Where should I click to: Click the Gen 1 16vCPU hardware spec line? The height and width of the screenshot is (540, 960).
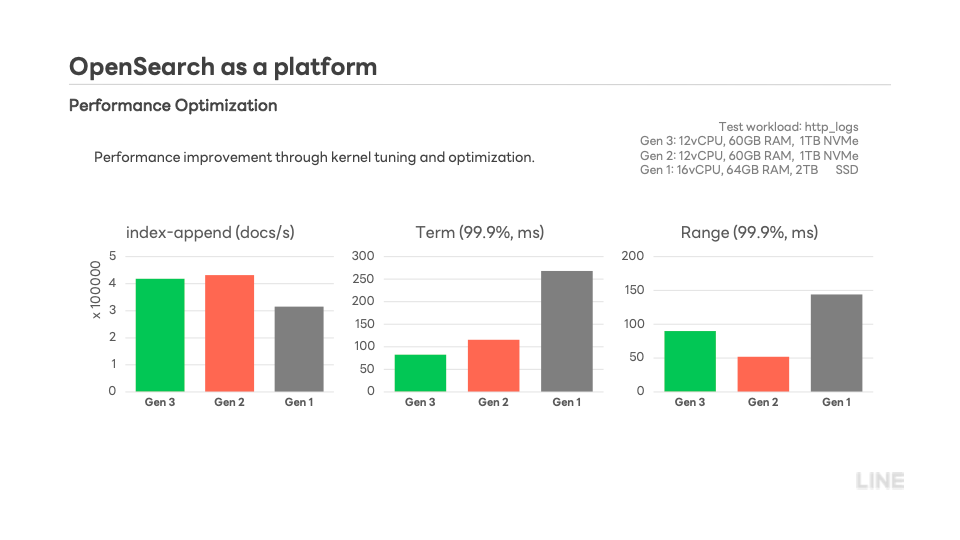coord(749,170)
